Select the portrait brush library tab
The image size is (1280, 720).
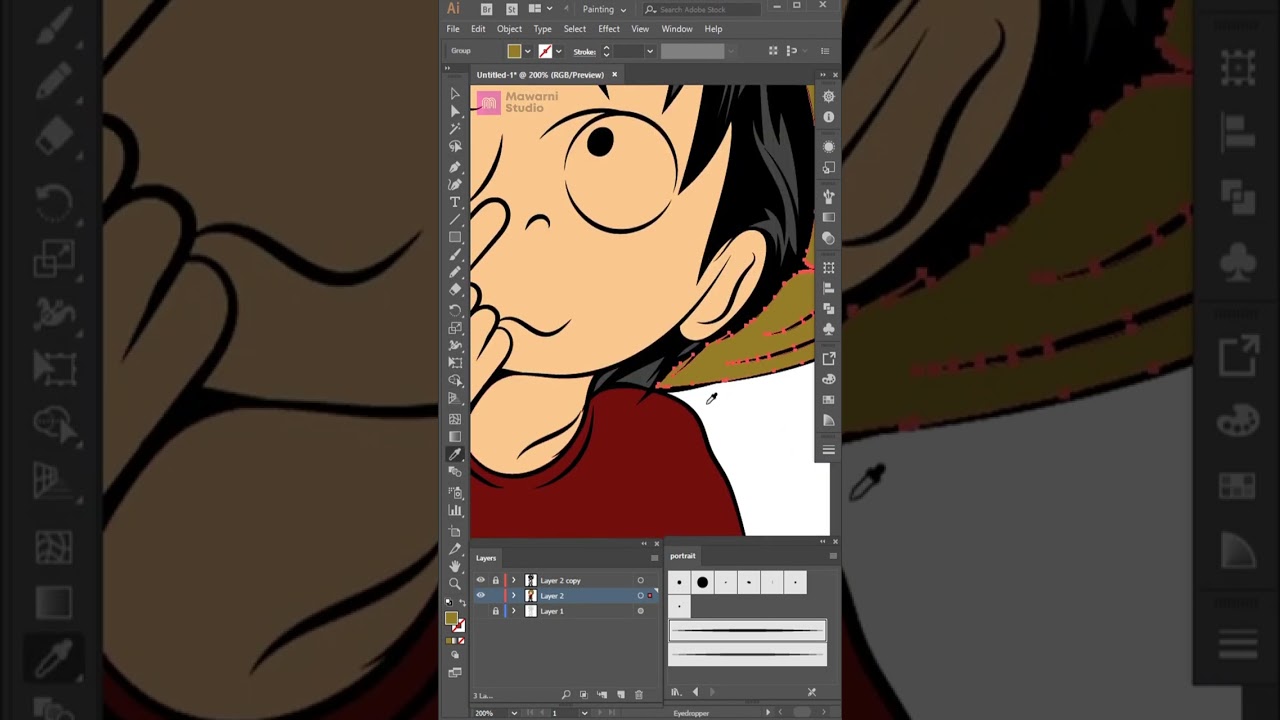[x=683, y=556]
